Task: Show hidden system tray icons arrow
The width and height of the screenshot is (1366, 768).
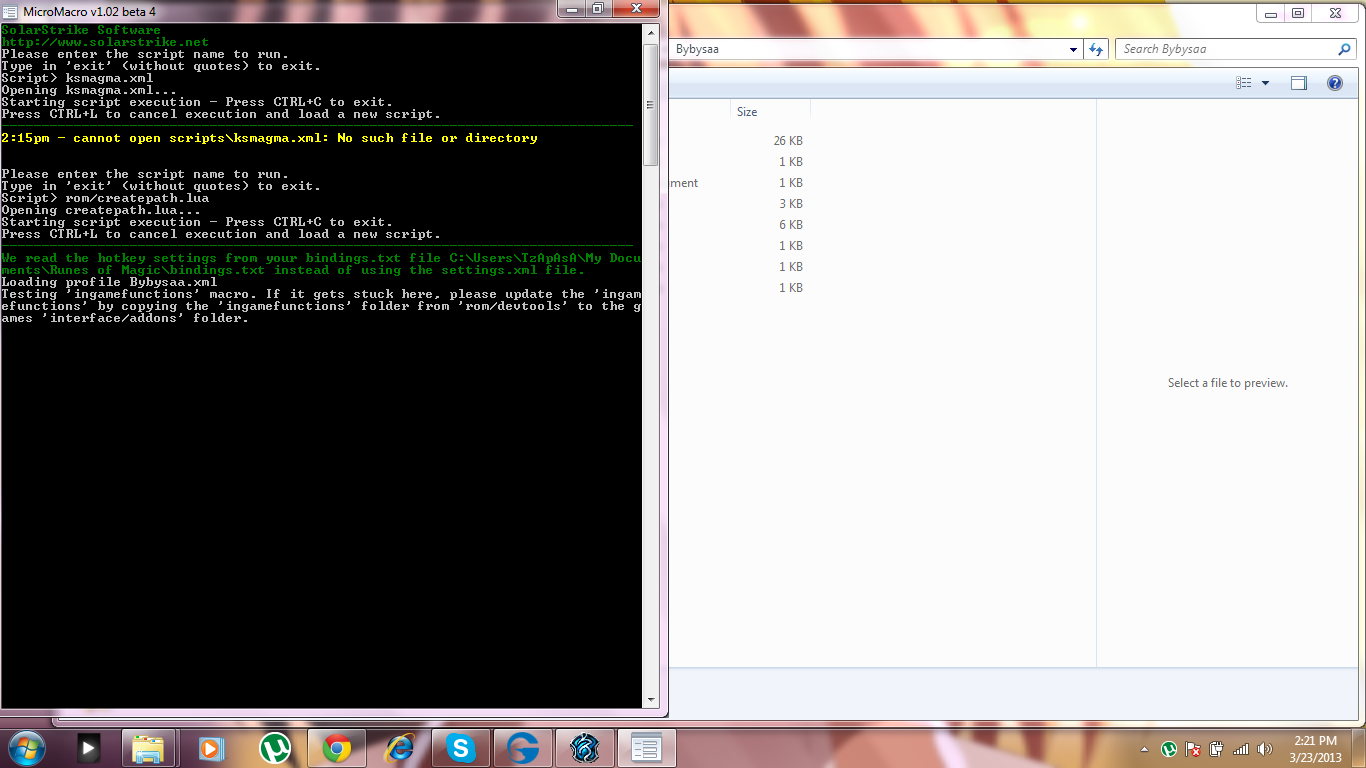Action: [x=1144, y=749]
